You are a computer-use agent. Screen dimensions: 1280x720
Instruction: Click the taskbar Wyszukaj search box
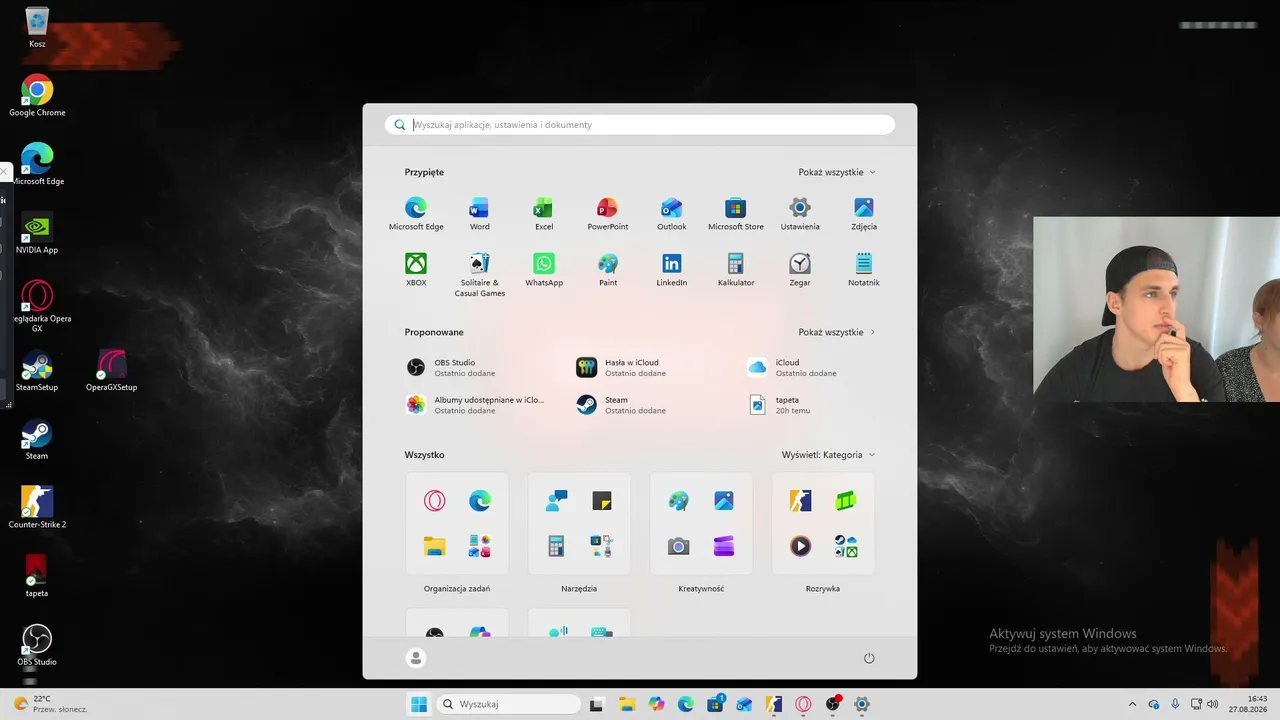(x=510, y=704)
